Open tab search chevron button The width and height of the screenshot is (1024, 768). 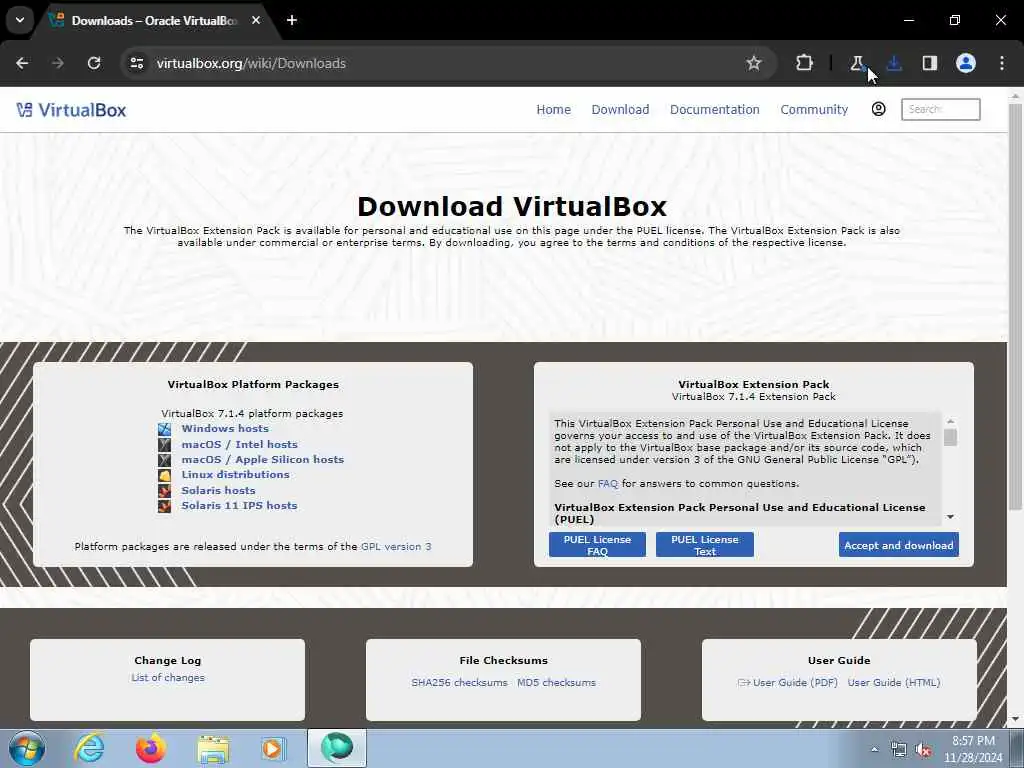(x=20, y=20)
